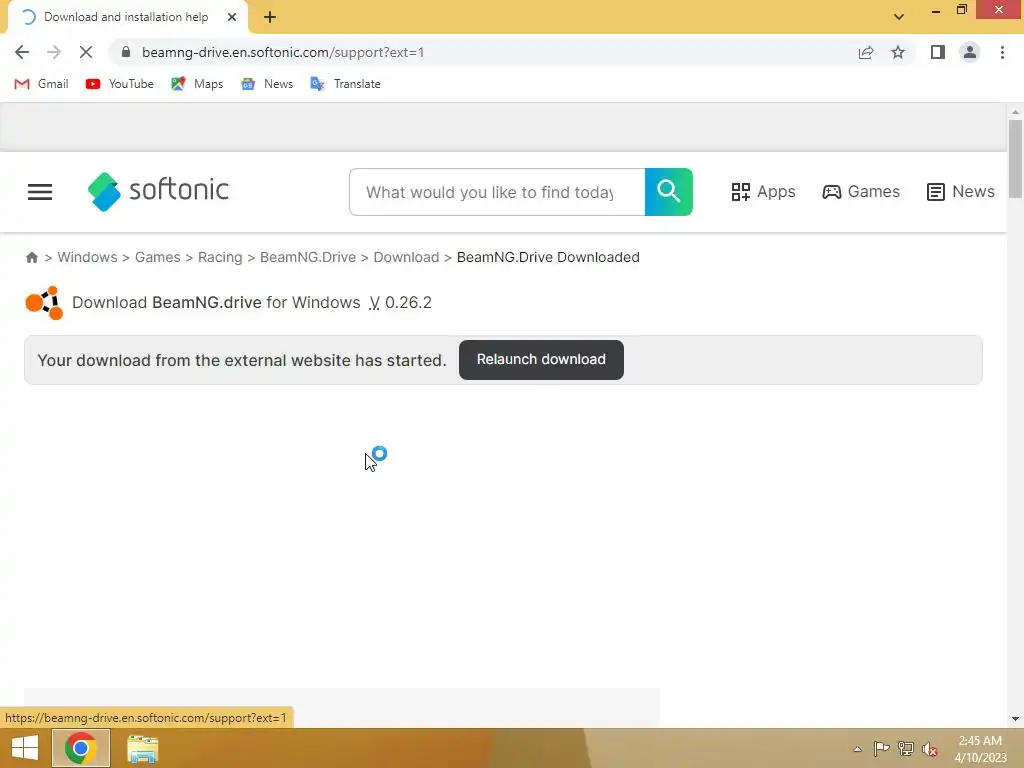1024x768 pixels.
Task: Go to Games breadcrumb
Action: click(x=157, y=257)
